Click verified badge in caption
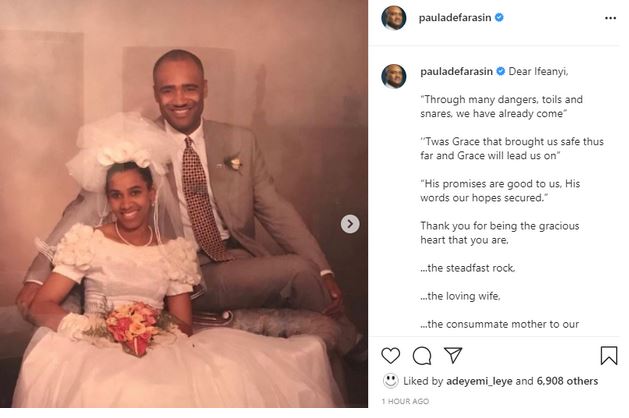This screenshot has height=418, width=629. click(x=501, y=71)
